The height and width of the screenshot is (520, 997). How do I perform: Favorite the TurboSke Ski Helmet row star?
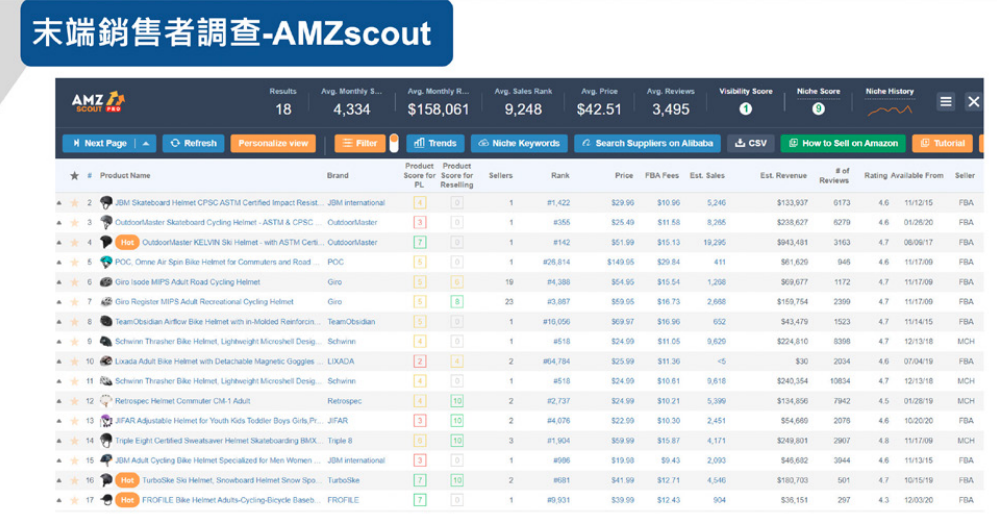click(74, 480)
